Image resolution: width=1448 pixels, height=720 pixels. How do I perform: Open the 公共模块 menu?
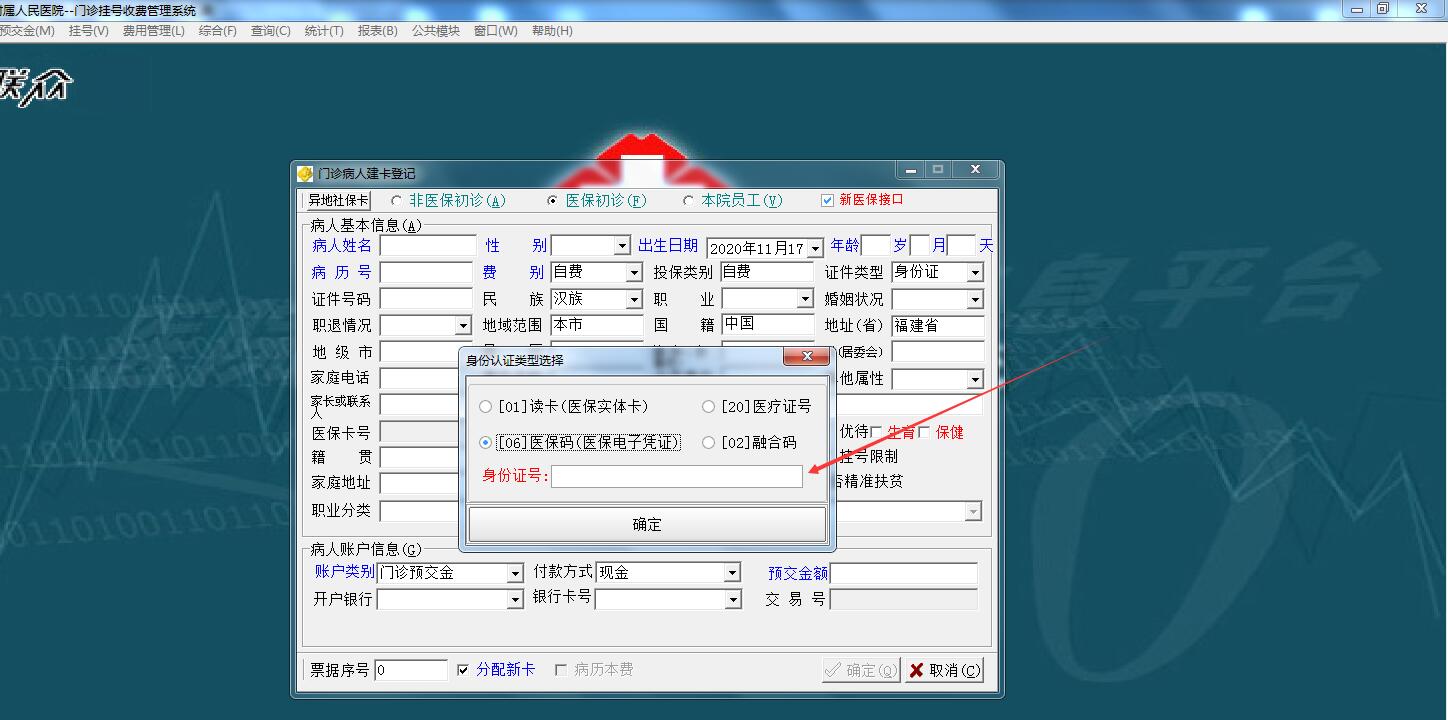pyautogui.click(x=436, y=31)
